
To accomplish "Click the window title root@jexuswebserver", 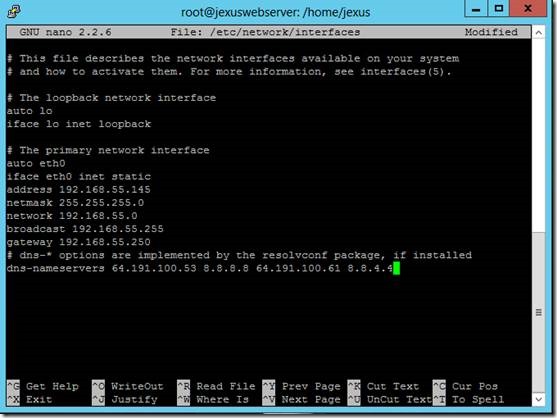I will pos(275,12).
